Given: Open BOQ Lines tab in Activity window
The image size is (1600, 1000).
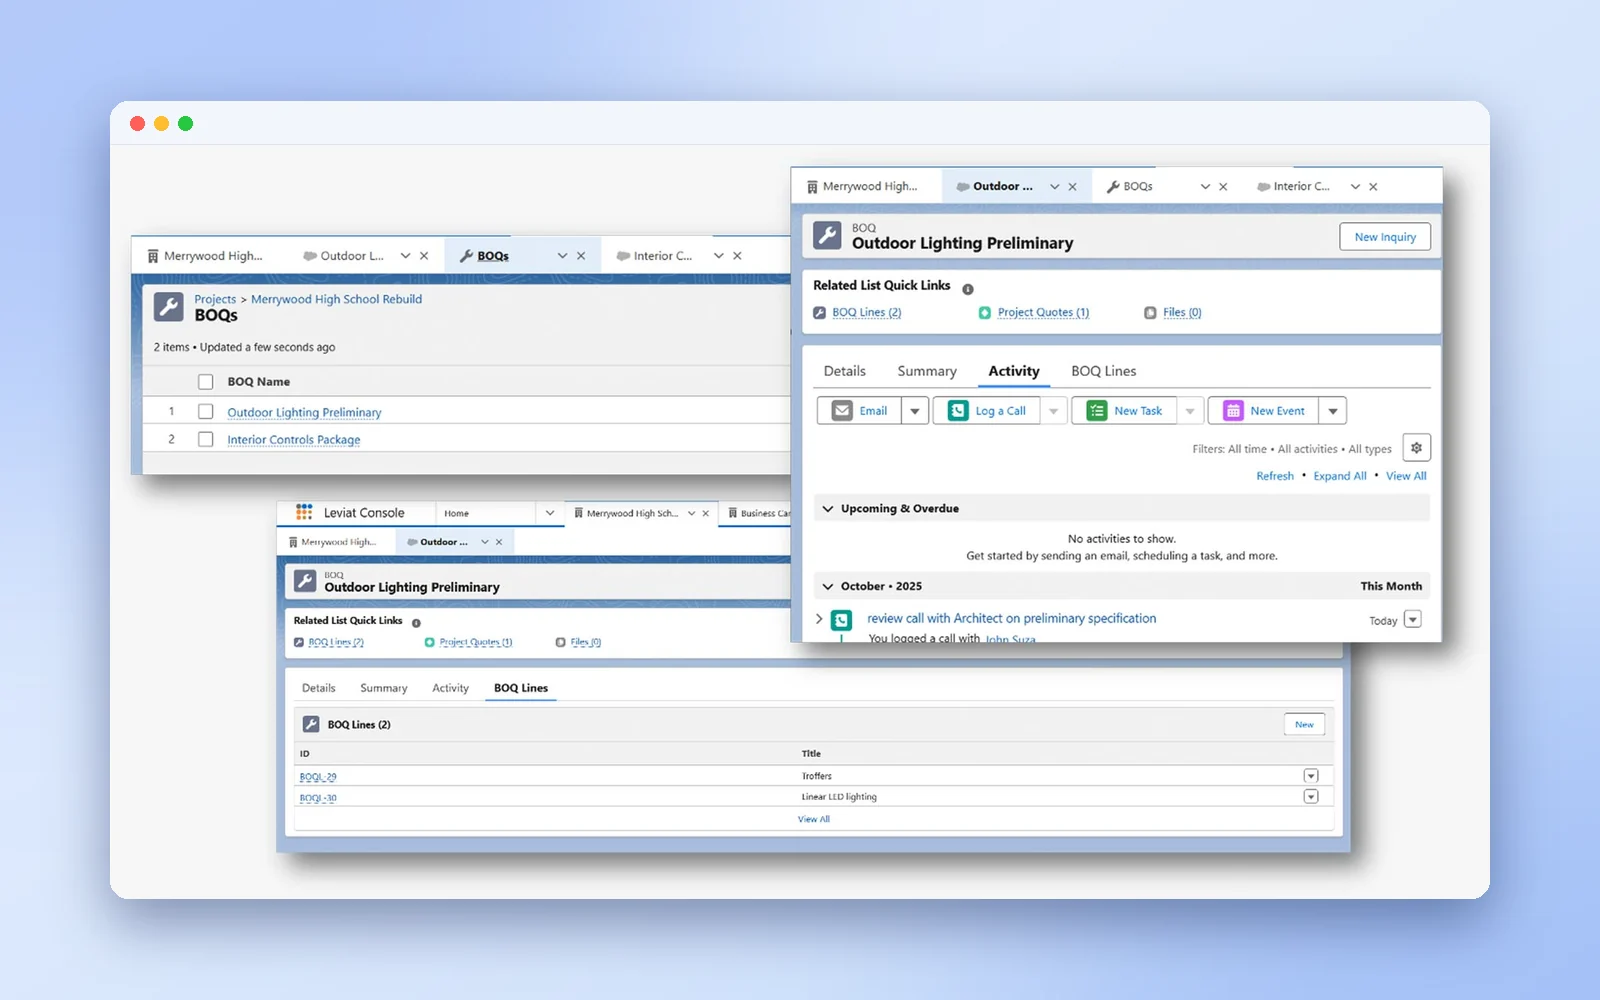Looking at the screenshot, I should pos(1104,371).
